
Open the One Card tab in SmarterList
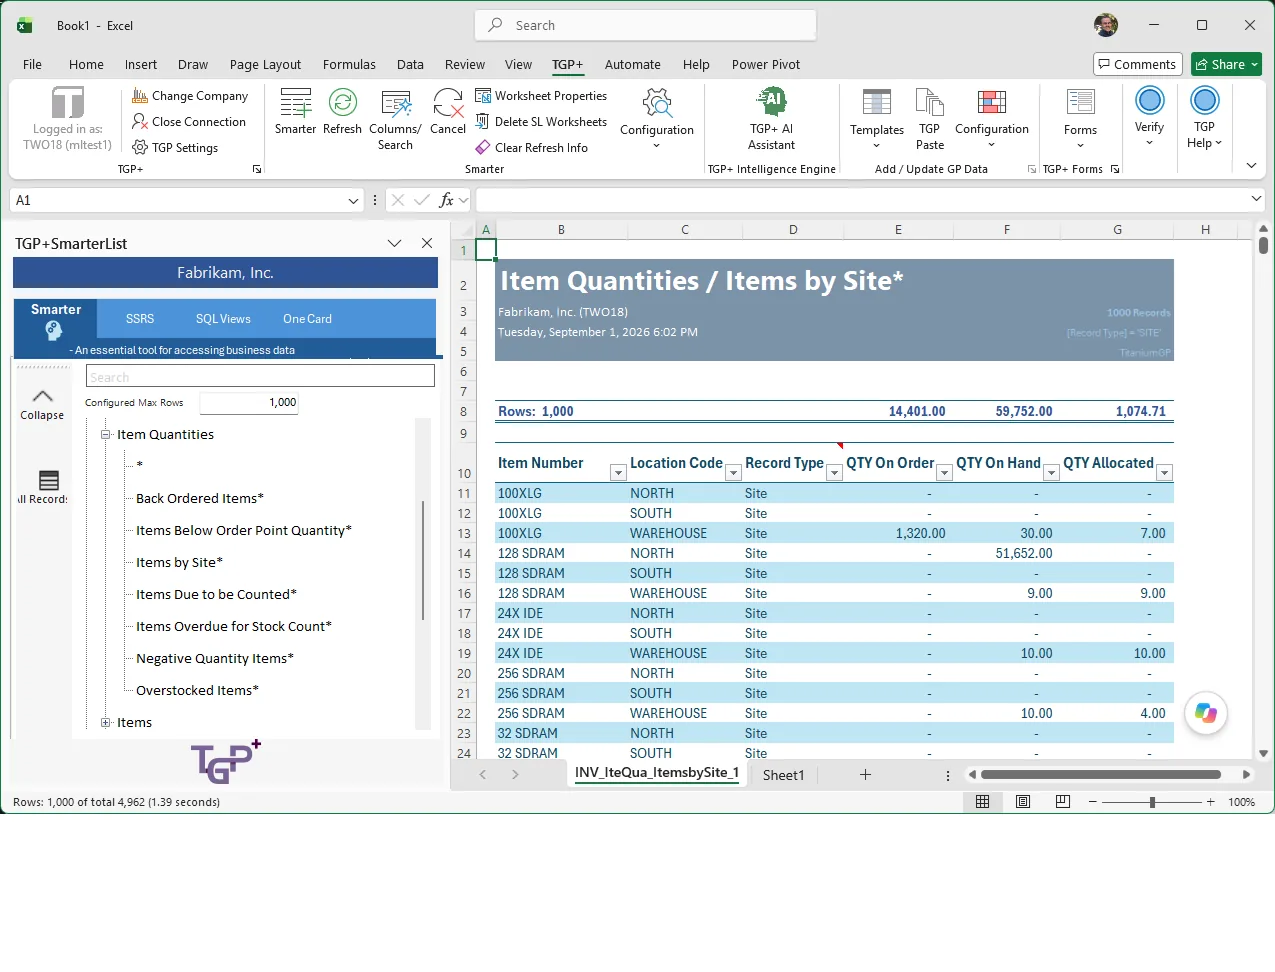tap(307, 319)
